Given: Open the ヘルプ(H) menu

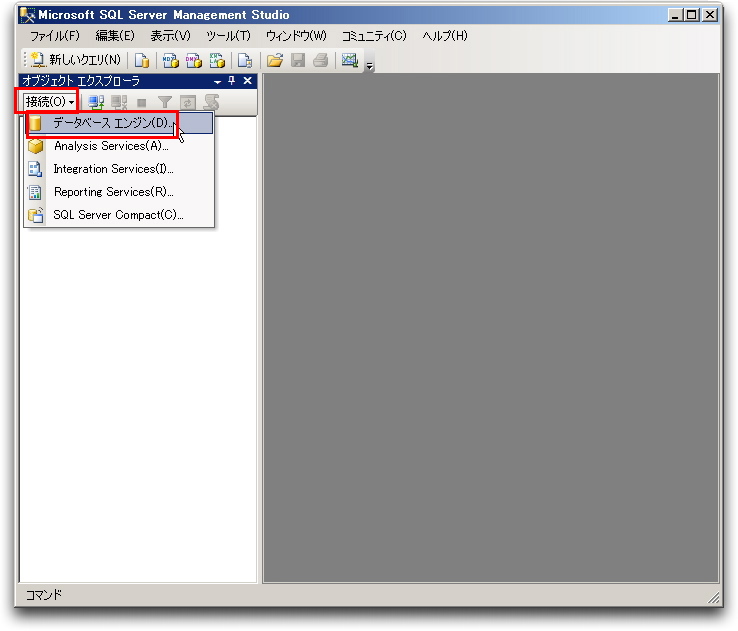Looking at the screenshot, I should point(445,36).
